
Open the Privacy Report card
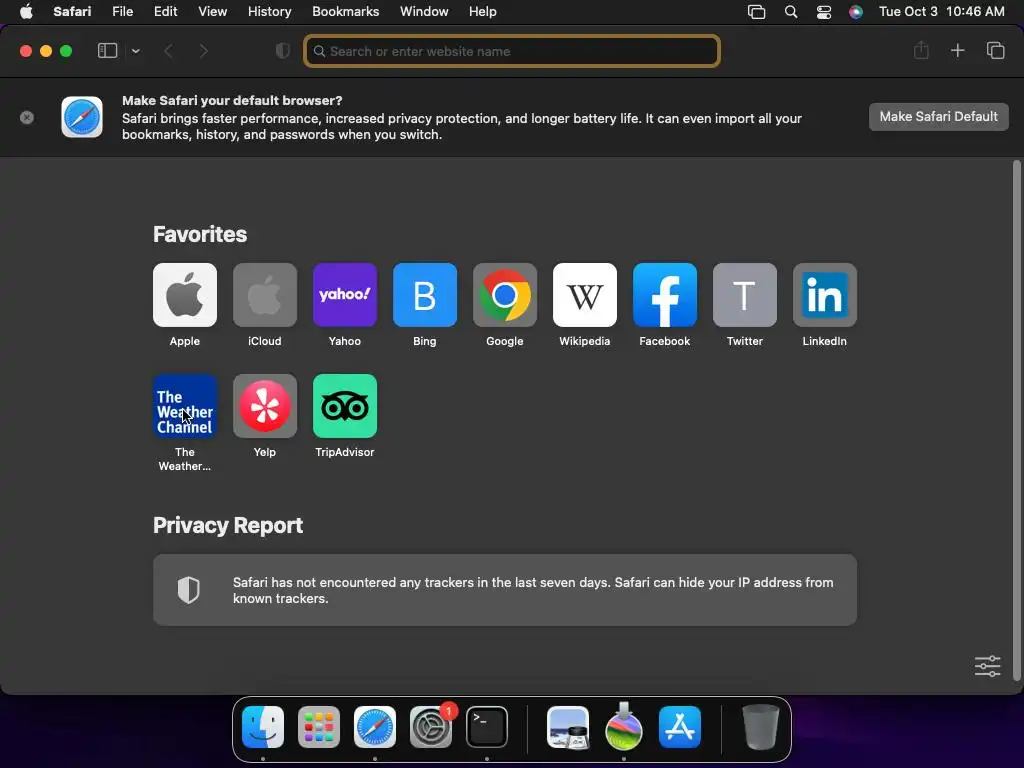click(x=505, y=590)
